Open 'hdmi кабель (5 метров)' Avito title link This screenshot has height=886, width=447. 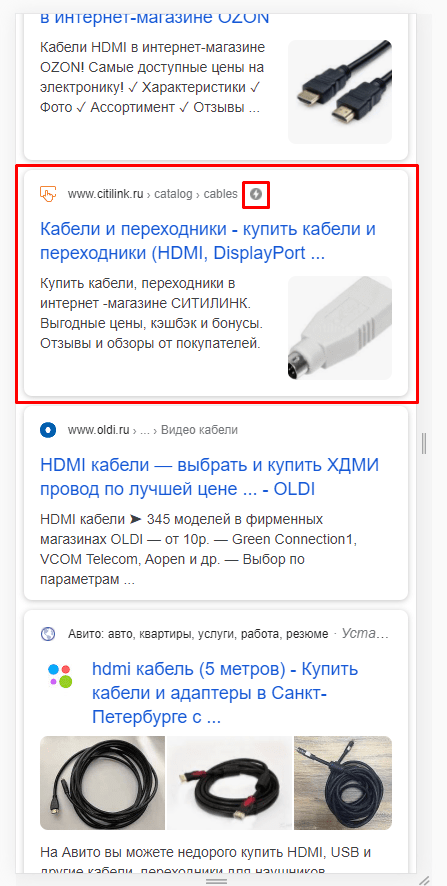[x=225, y=693]
